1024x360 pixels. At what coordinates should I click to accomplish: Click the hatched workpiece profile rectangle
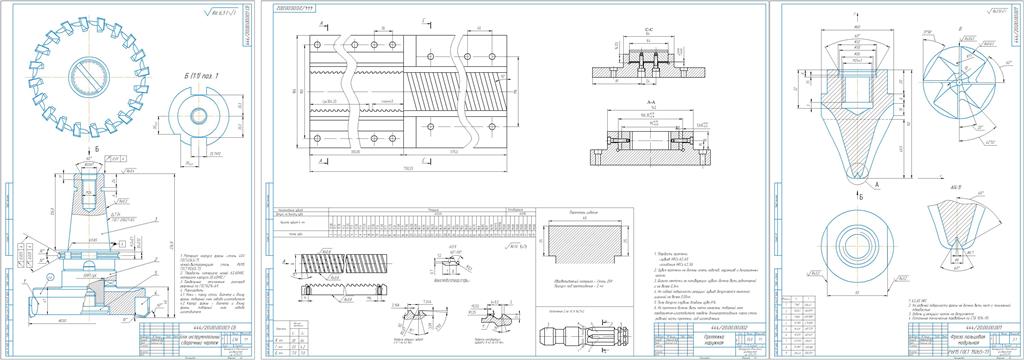click(584, 242)
